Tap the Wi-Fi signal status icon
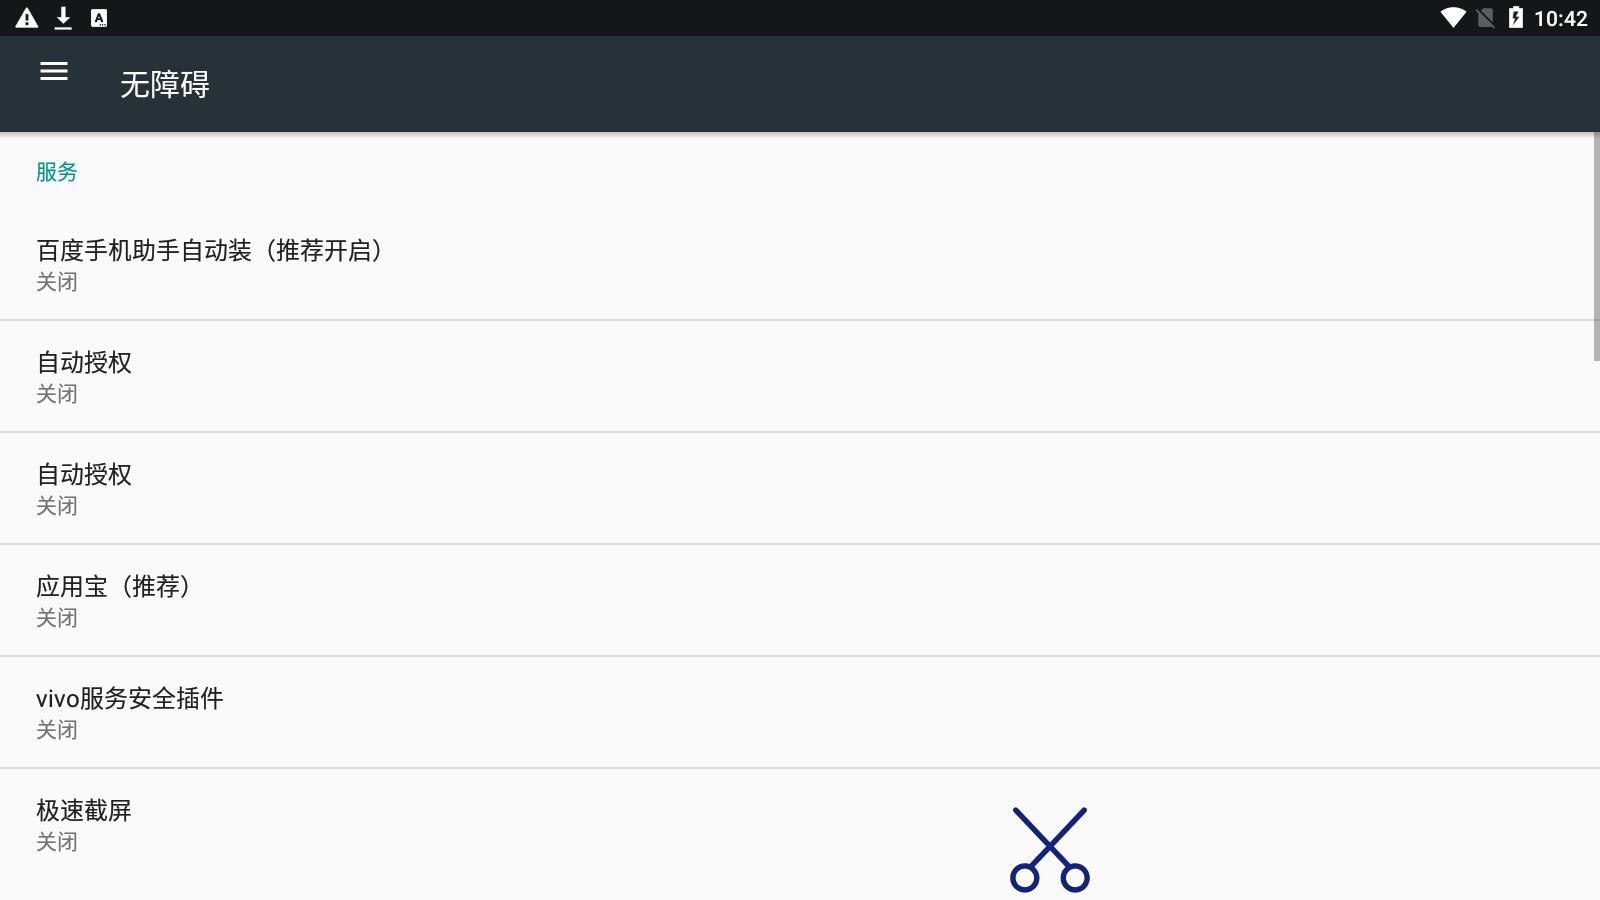The height and width of the screenshot is (900, 1600). [1452, 18]
